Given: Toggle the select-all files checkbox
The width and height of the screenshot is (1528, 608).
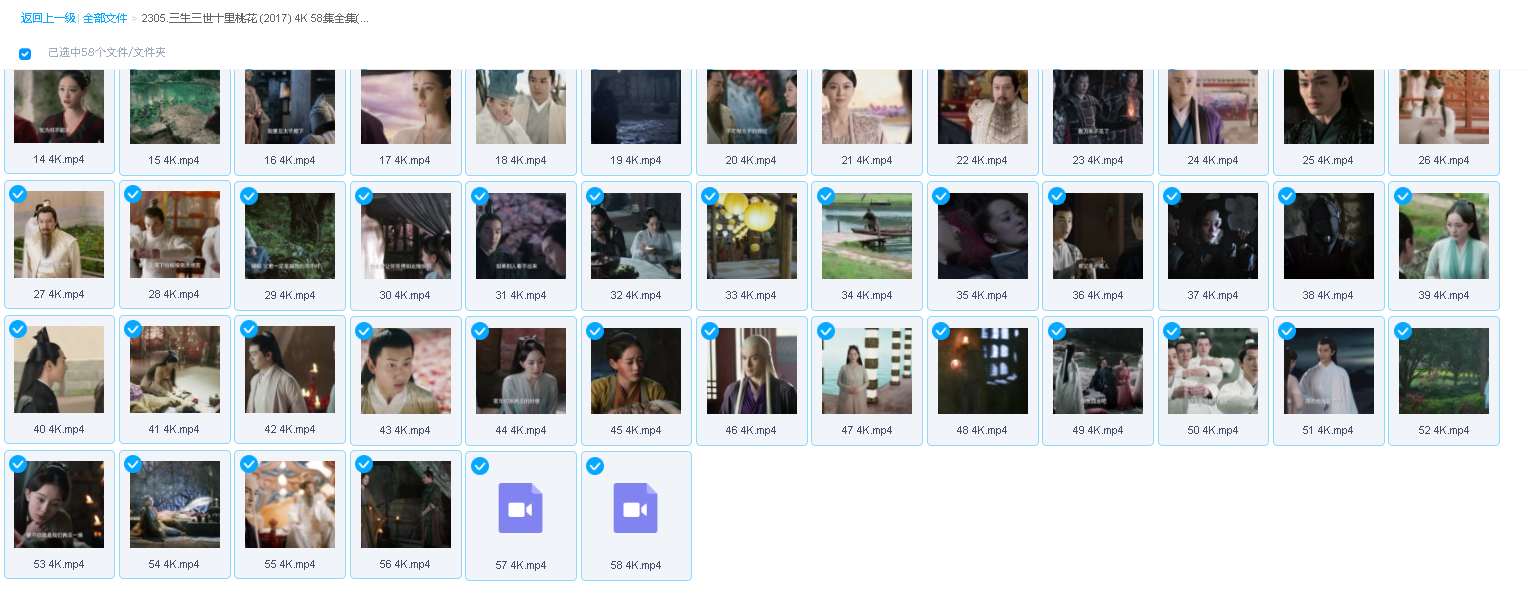Looking at the screenshot, I should coord(25,53).
